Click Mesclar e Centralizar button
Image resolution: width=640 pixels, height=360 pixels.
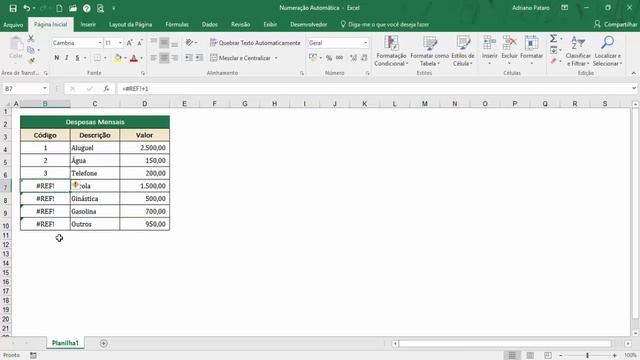[240, 58]
